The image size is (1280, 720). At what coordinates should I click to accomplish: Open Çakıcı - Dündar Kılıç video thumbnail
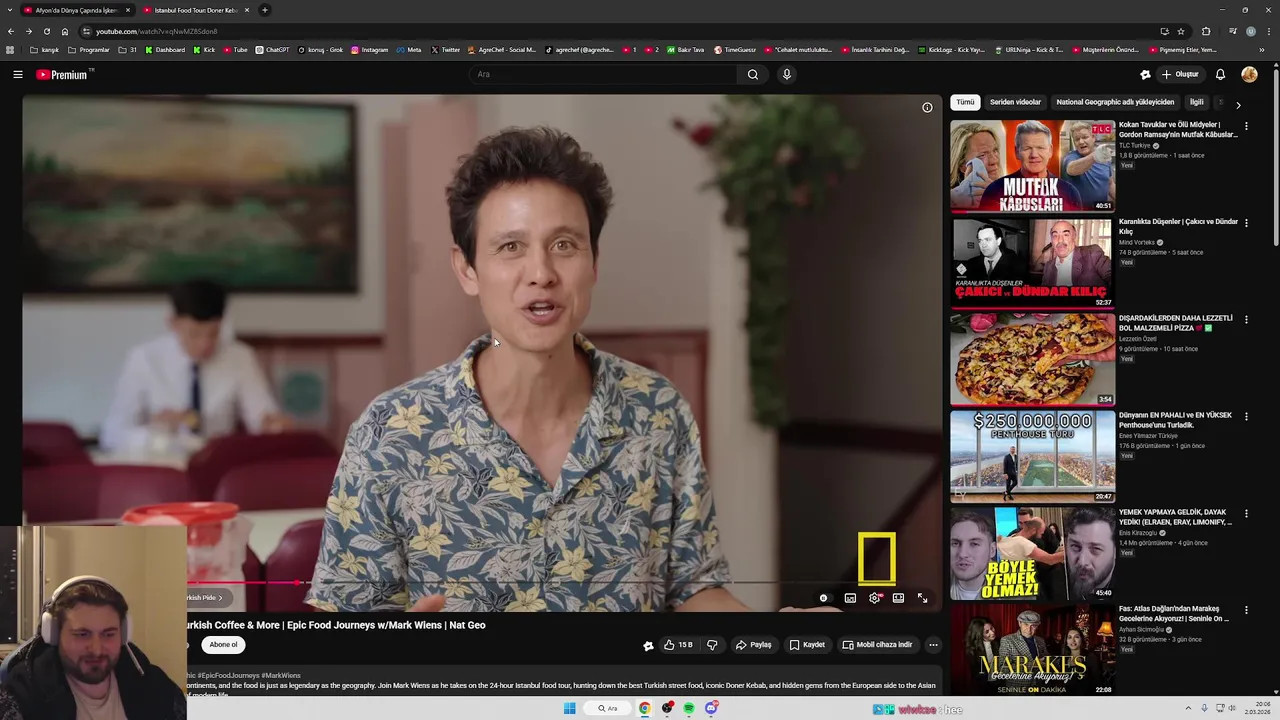1032,263
